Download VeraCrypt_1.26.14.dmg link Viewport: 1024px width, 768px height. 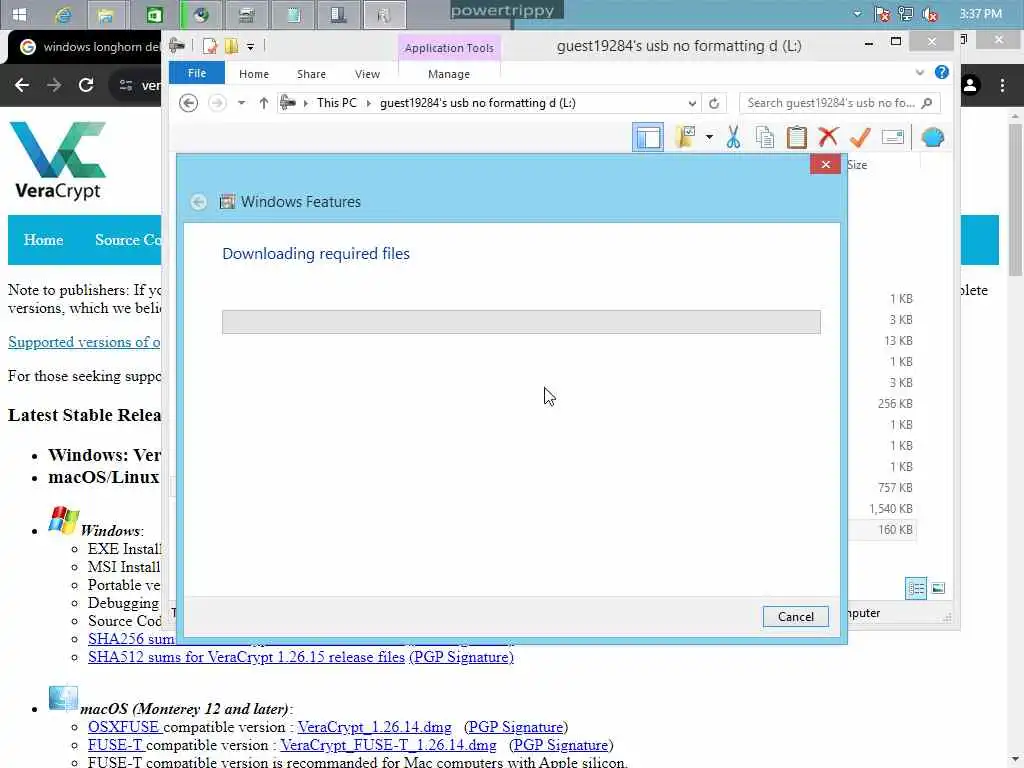click(x=374, y=727)
